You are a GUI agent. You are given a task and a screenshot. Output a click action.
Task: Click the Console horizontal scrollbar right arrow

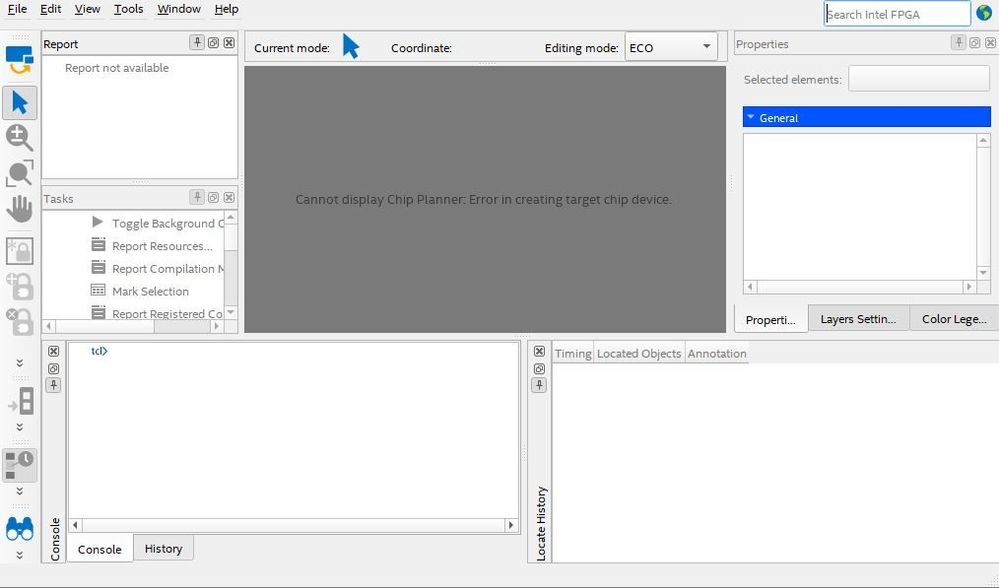[x=510, y=526]
